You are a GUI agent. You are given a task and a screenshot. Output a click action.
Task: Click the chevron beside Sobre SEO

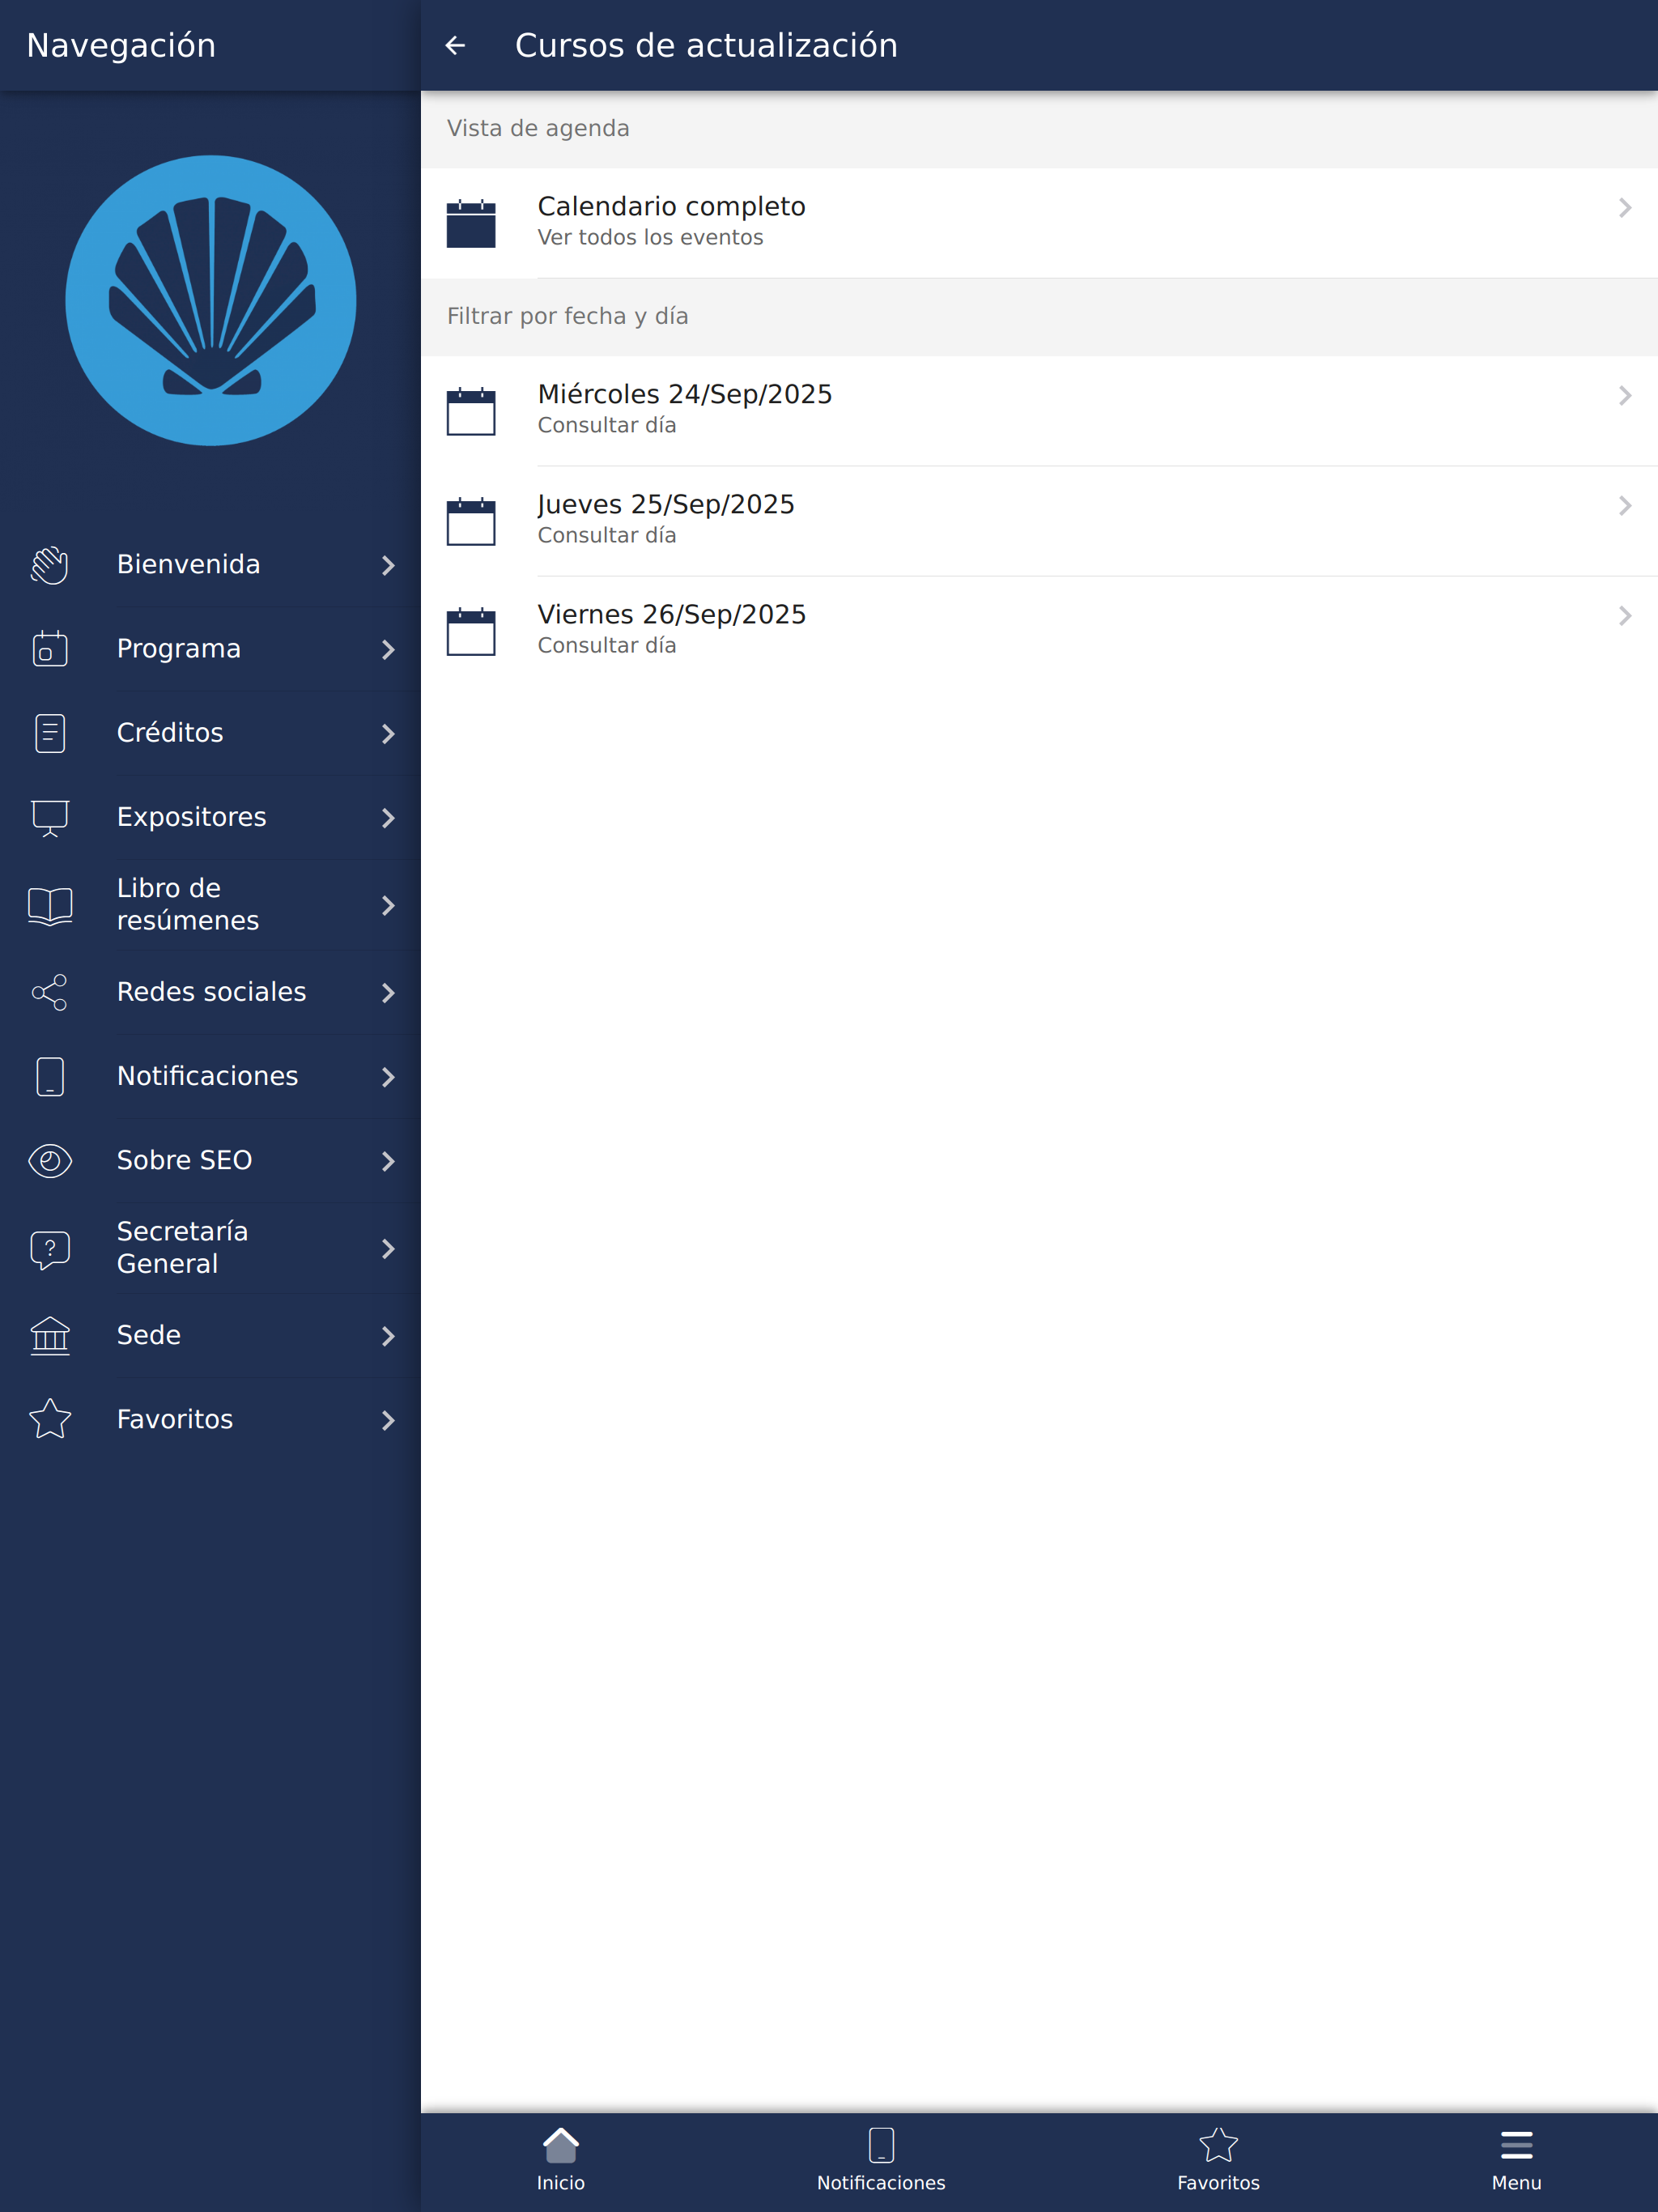coord(388,1161)
